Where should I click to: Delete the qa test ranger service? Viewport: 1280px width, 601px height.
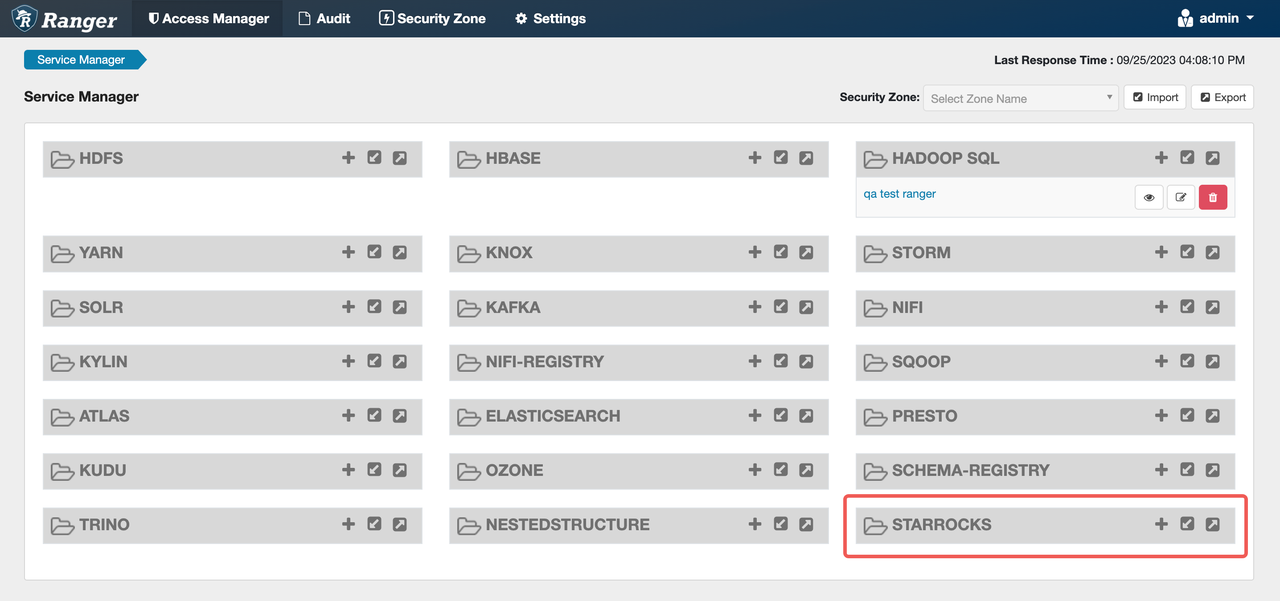[x=1212, y=198]
